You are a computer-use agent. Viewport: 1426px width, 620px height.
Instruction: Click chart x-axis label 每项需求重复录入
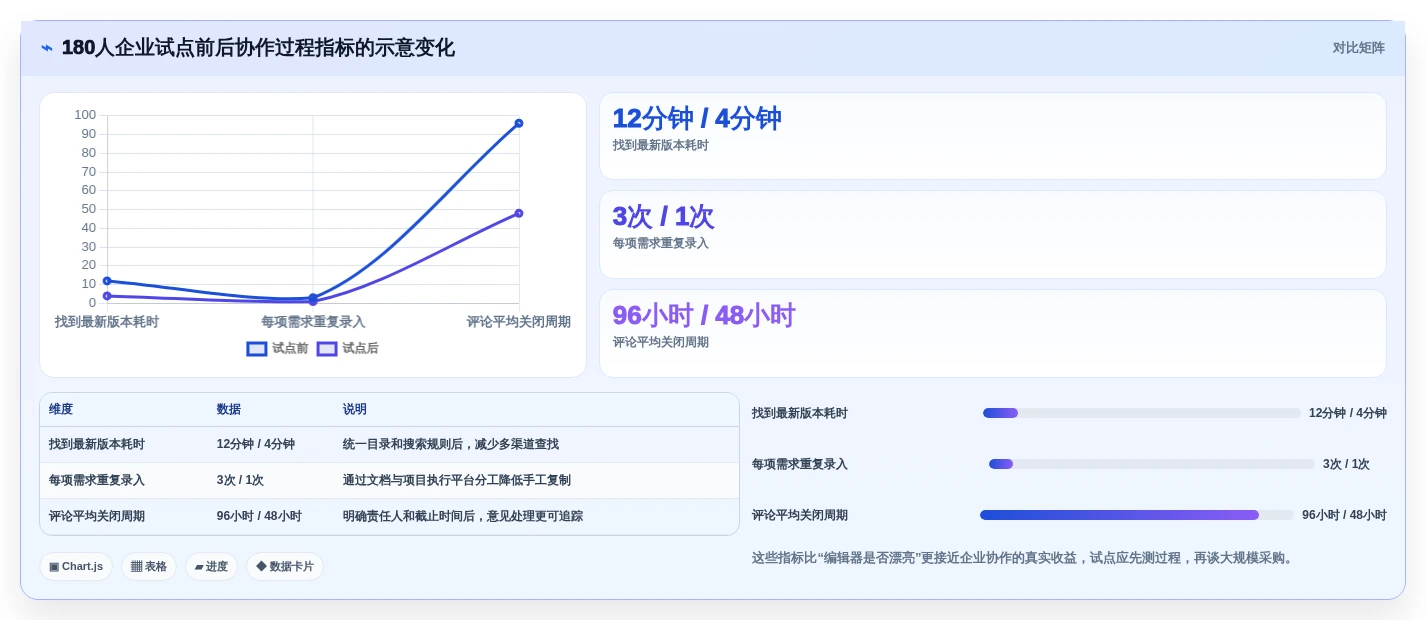coord(313,322)
